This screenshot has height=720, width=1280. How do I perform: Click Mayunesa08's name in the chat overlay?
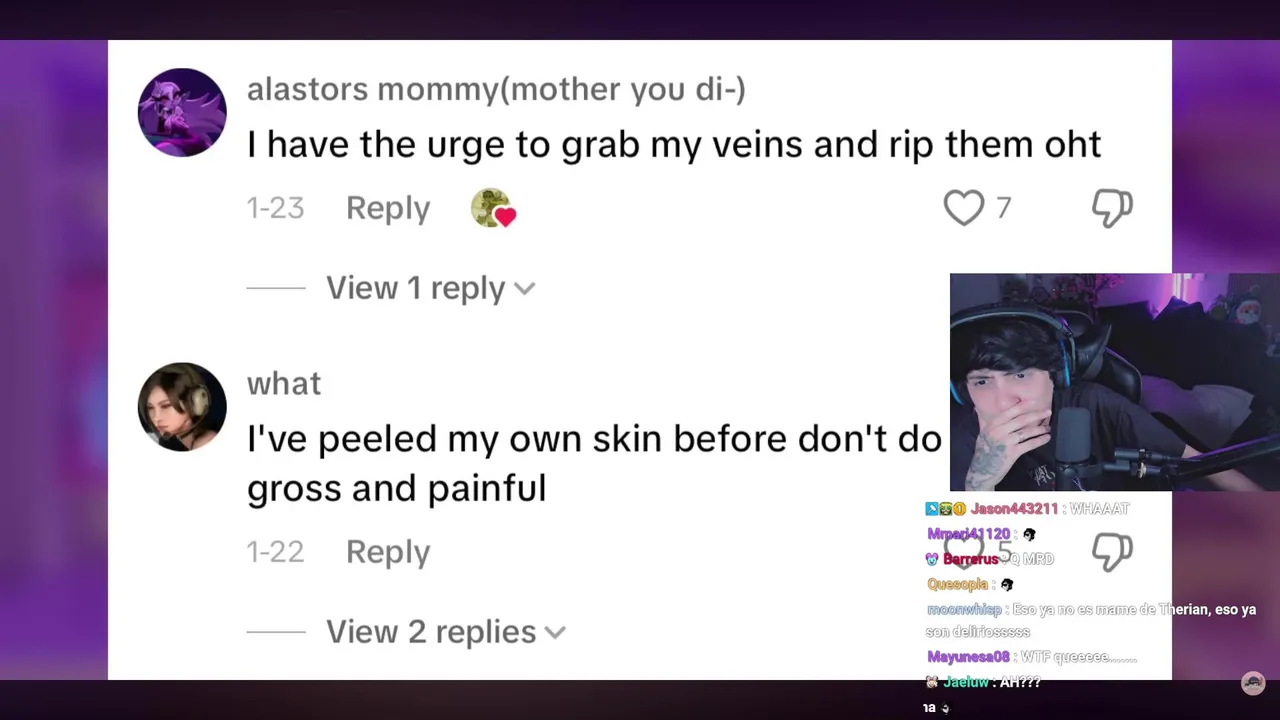[x=967, y=657]
